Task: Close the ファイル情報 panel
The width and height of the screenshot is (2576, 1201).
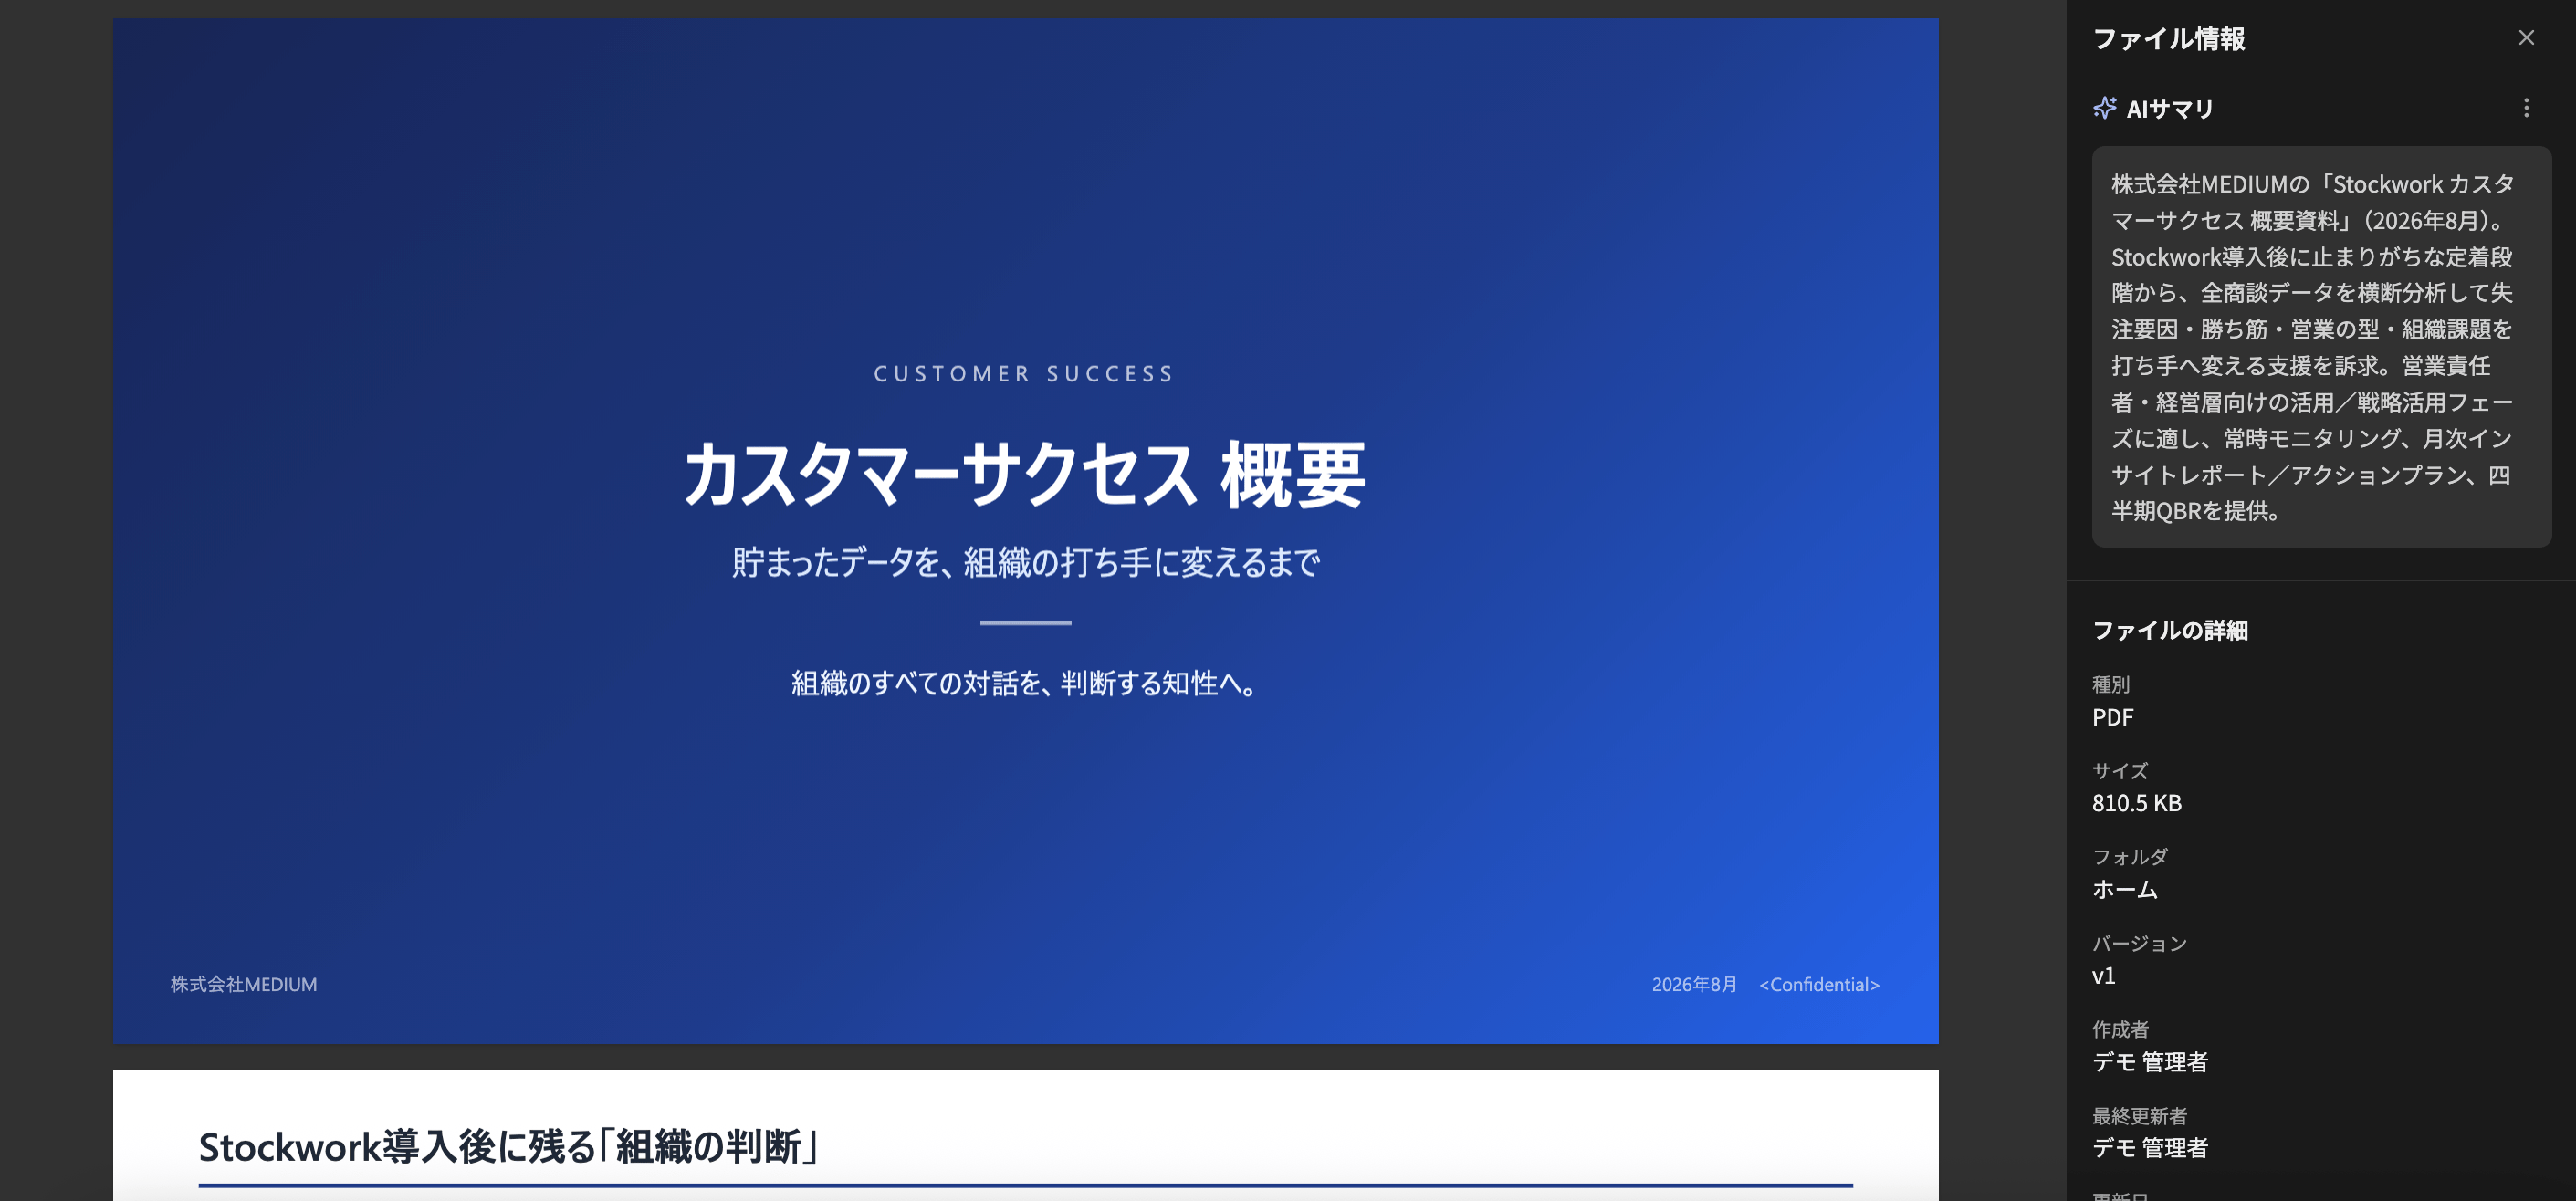Action: pos(2526,38)
